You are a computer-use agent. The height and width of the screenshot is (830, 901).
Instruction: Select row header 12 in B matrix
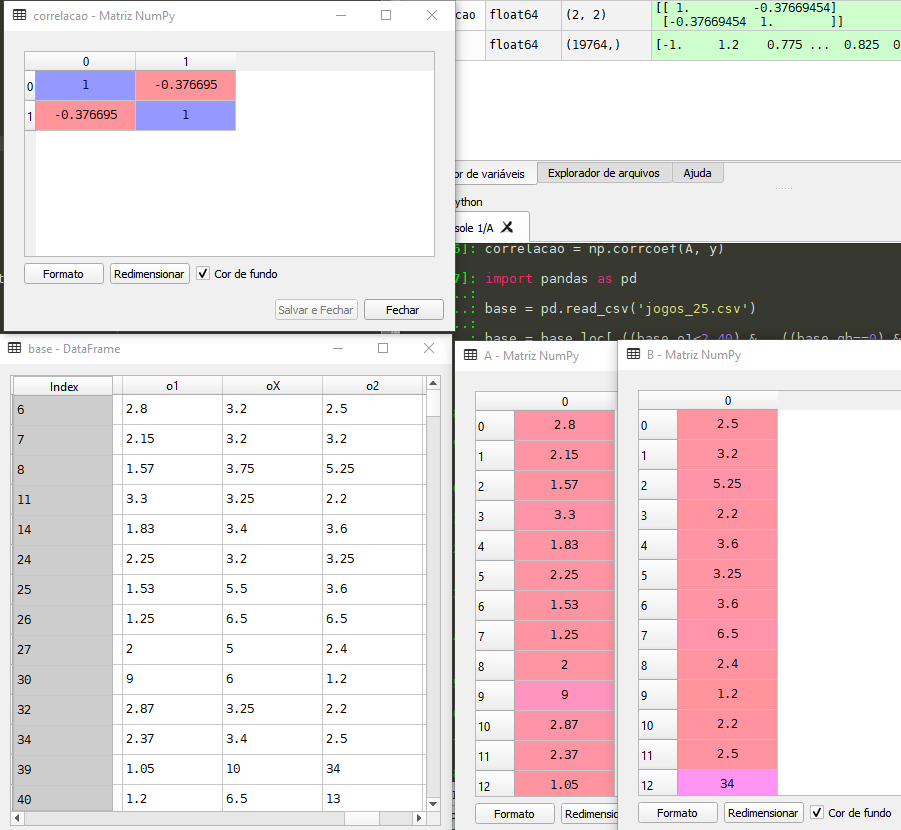click(658, 785)
